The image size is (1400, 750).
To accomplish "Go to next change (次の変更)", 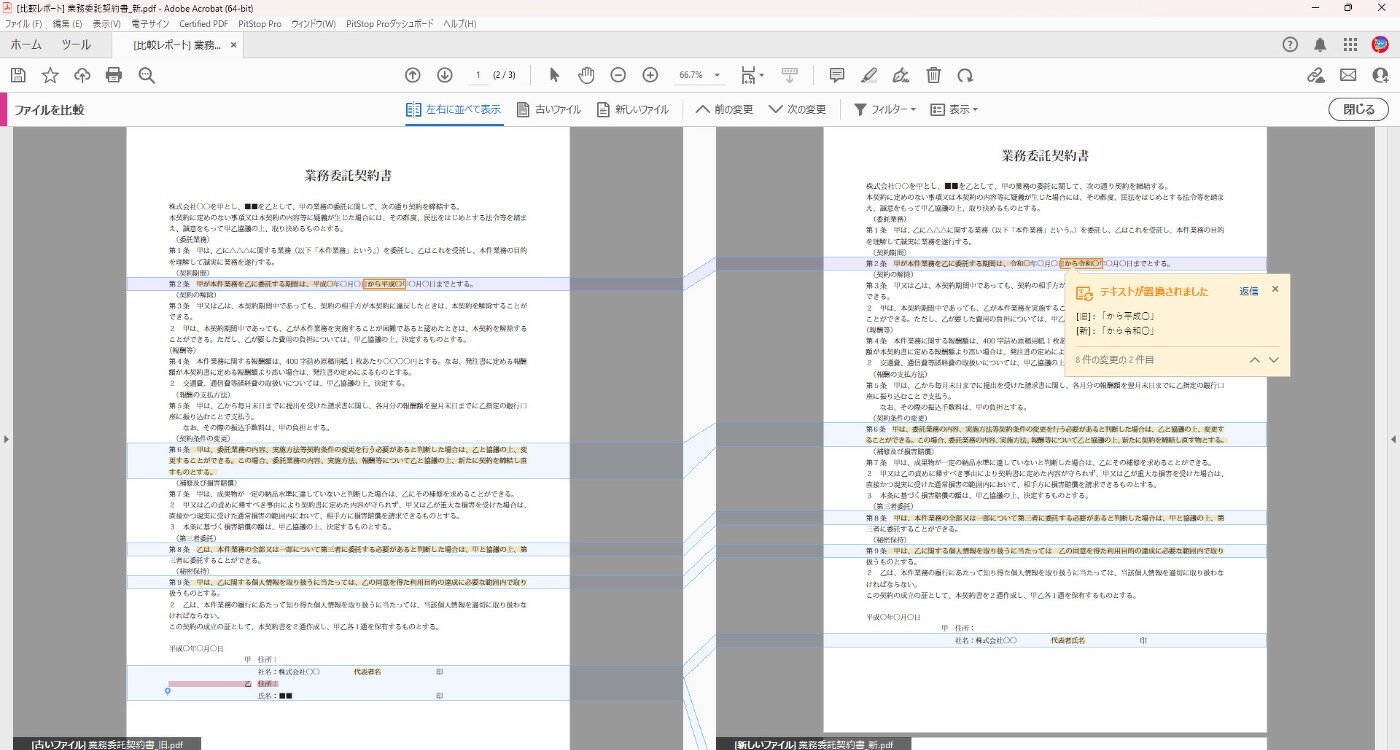I will 797,110.
